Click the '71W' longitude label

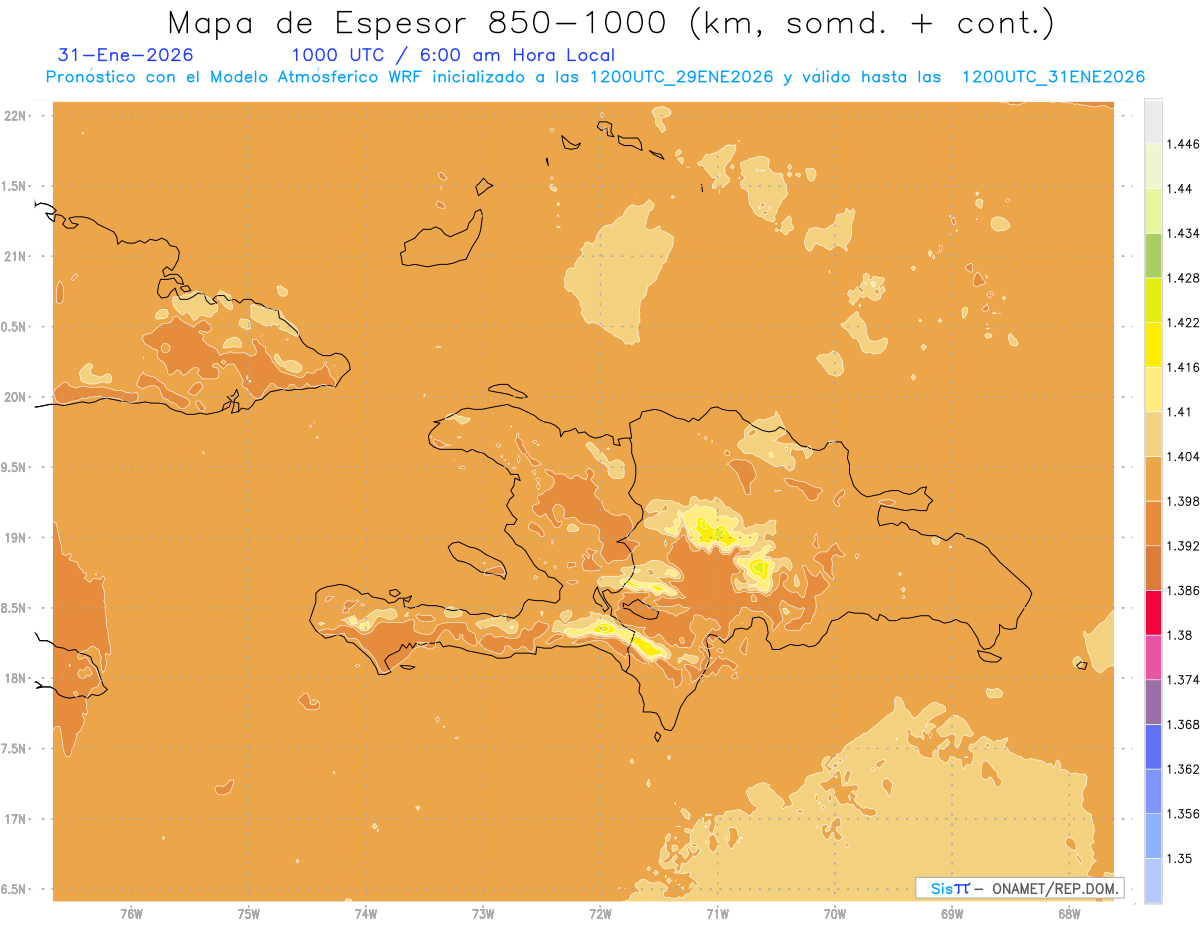717,913
